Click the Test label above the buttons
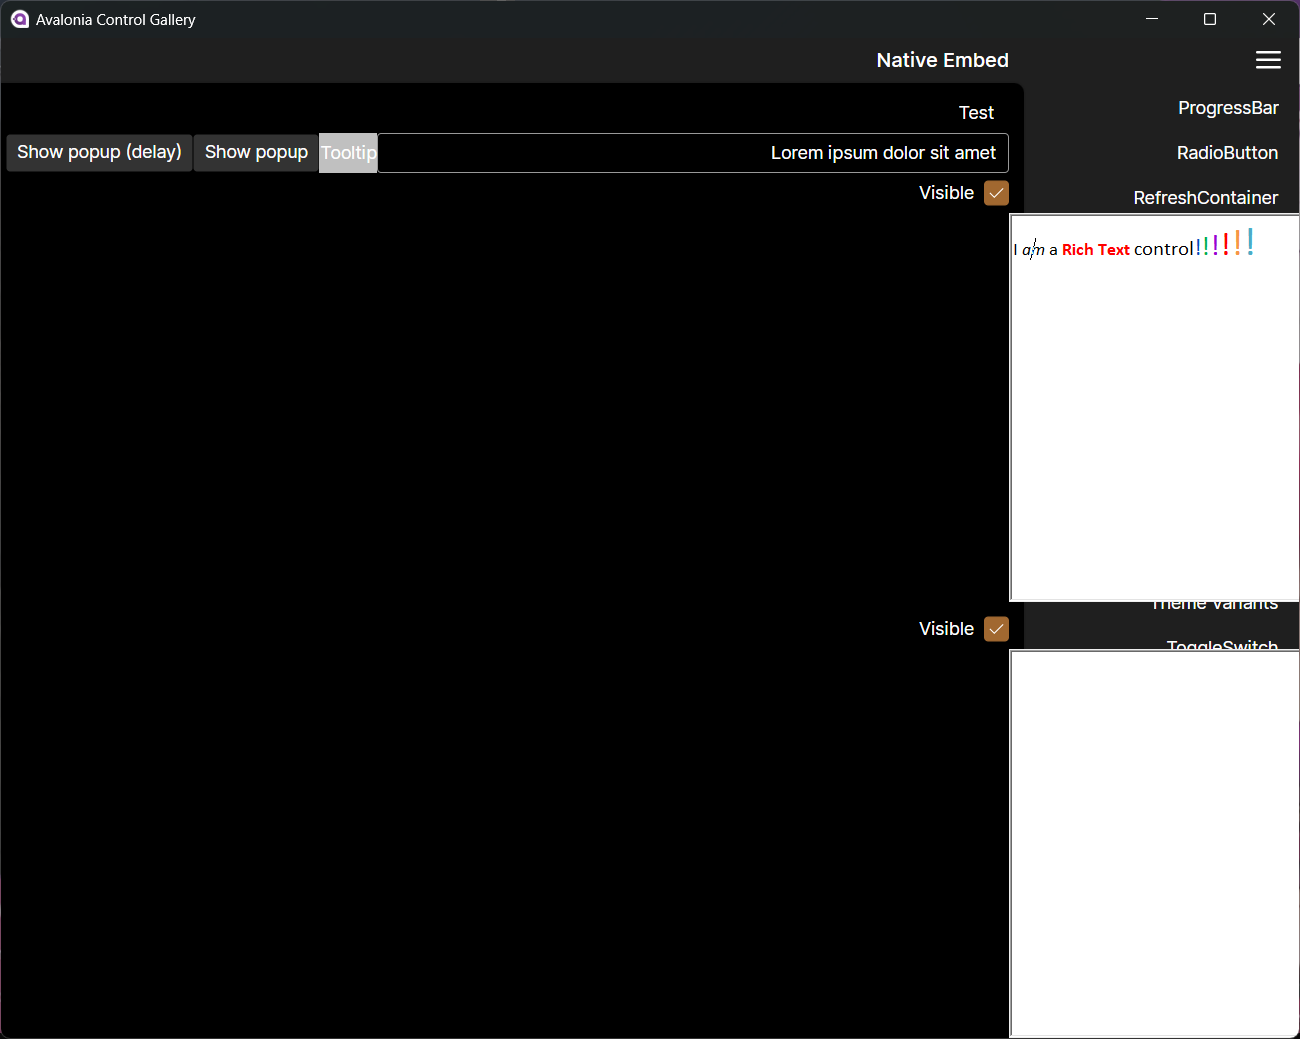This screenshot has height=1039, width=1300. tap(976, 113)
